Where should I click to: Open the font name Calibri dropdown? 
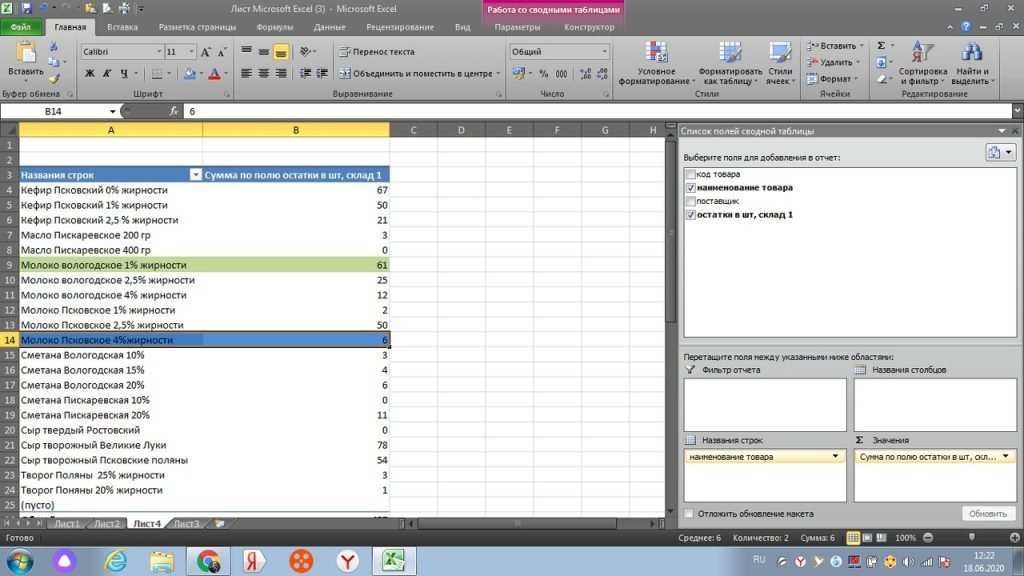click(x=159, y=52)
